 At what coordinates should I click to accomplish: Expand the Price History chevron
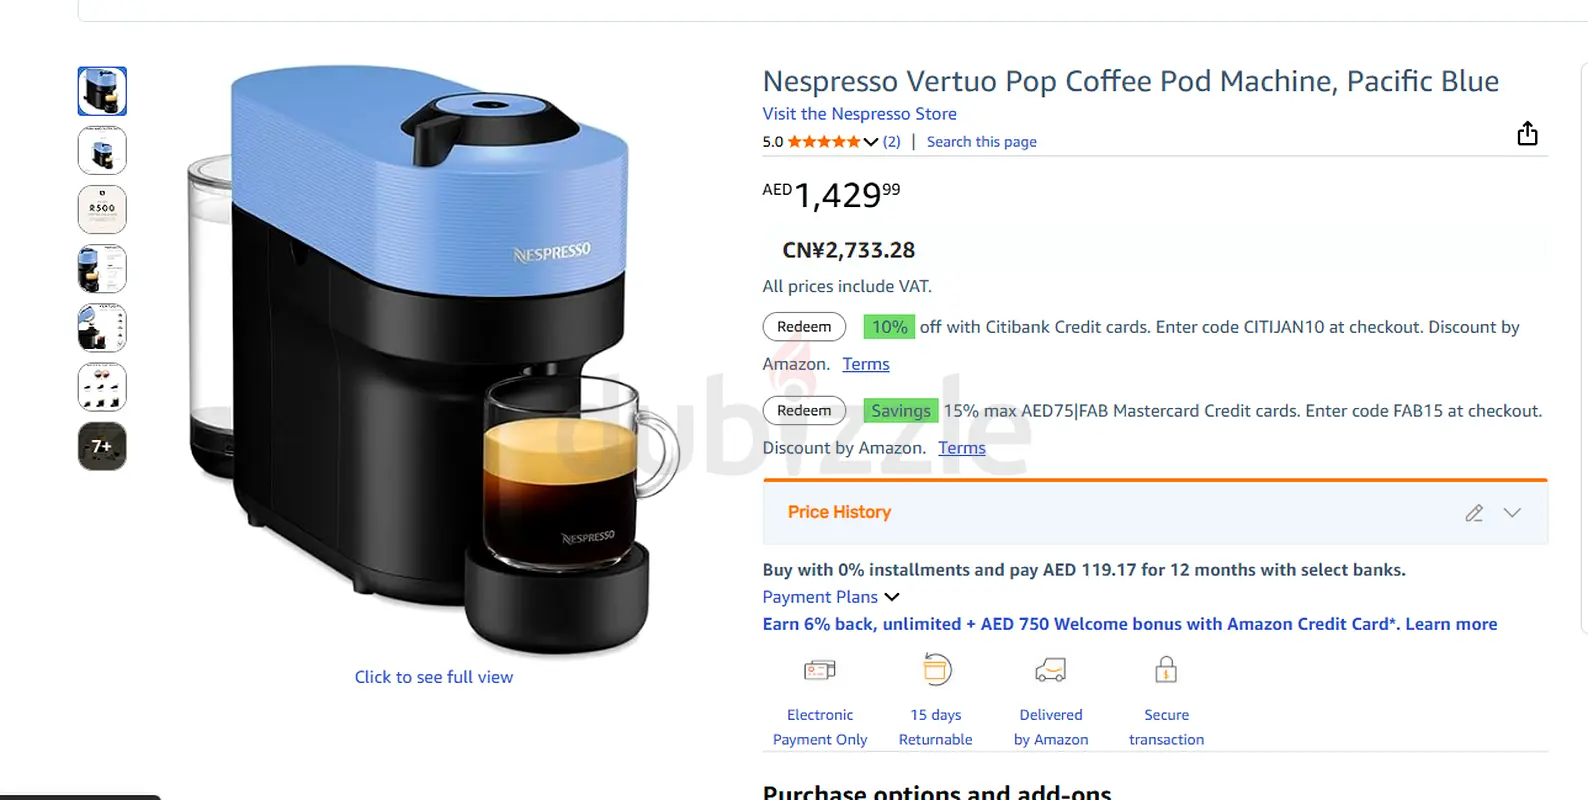click(x=1512, y=513)
